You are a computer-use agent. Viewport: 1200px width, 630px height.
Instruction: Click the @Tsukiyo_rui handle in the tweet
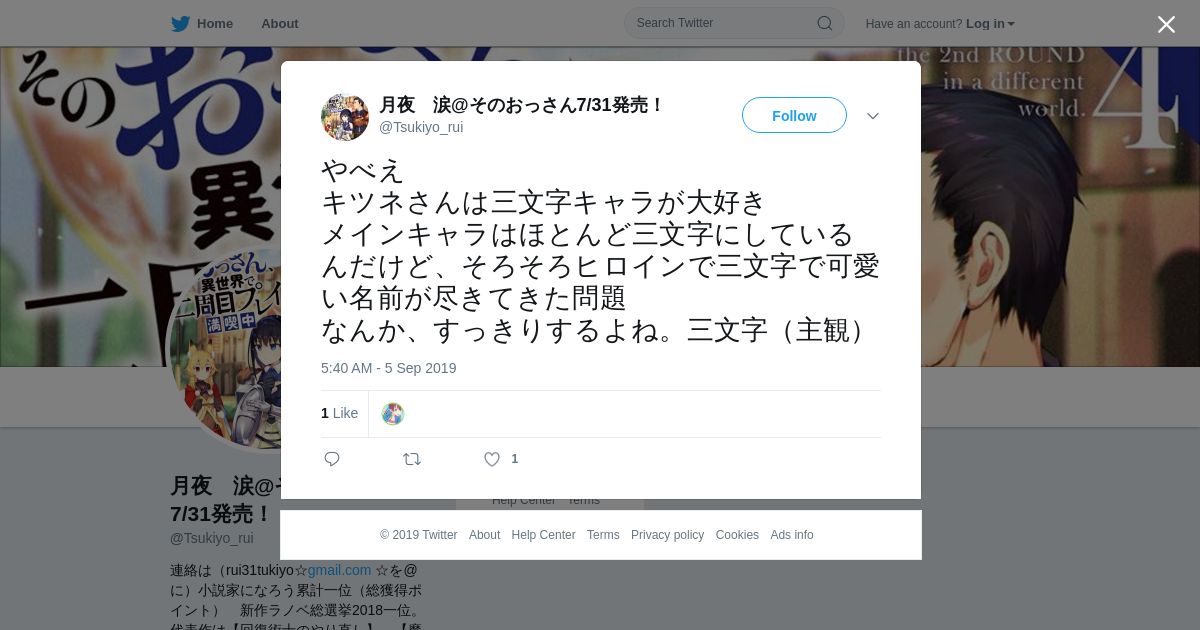pyautogui.click(x=421, y=127)
